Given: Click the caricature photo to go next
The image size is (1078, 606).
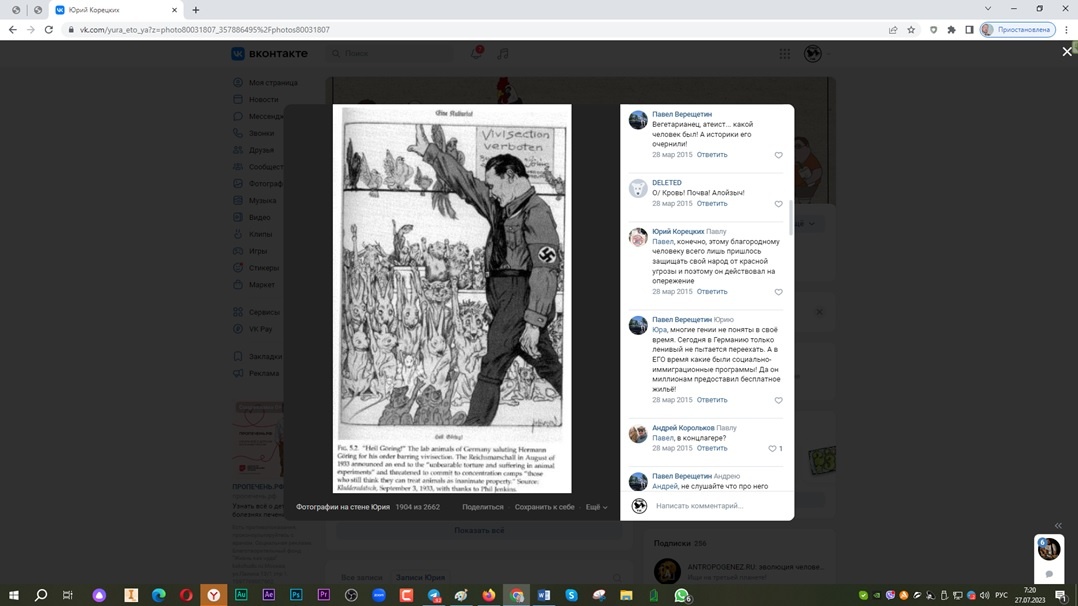Looking at the screenshot, I should (x=452, y=298).
